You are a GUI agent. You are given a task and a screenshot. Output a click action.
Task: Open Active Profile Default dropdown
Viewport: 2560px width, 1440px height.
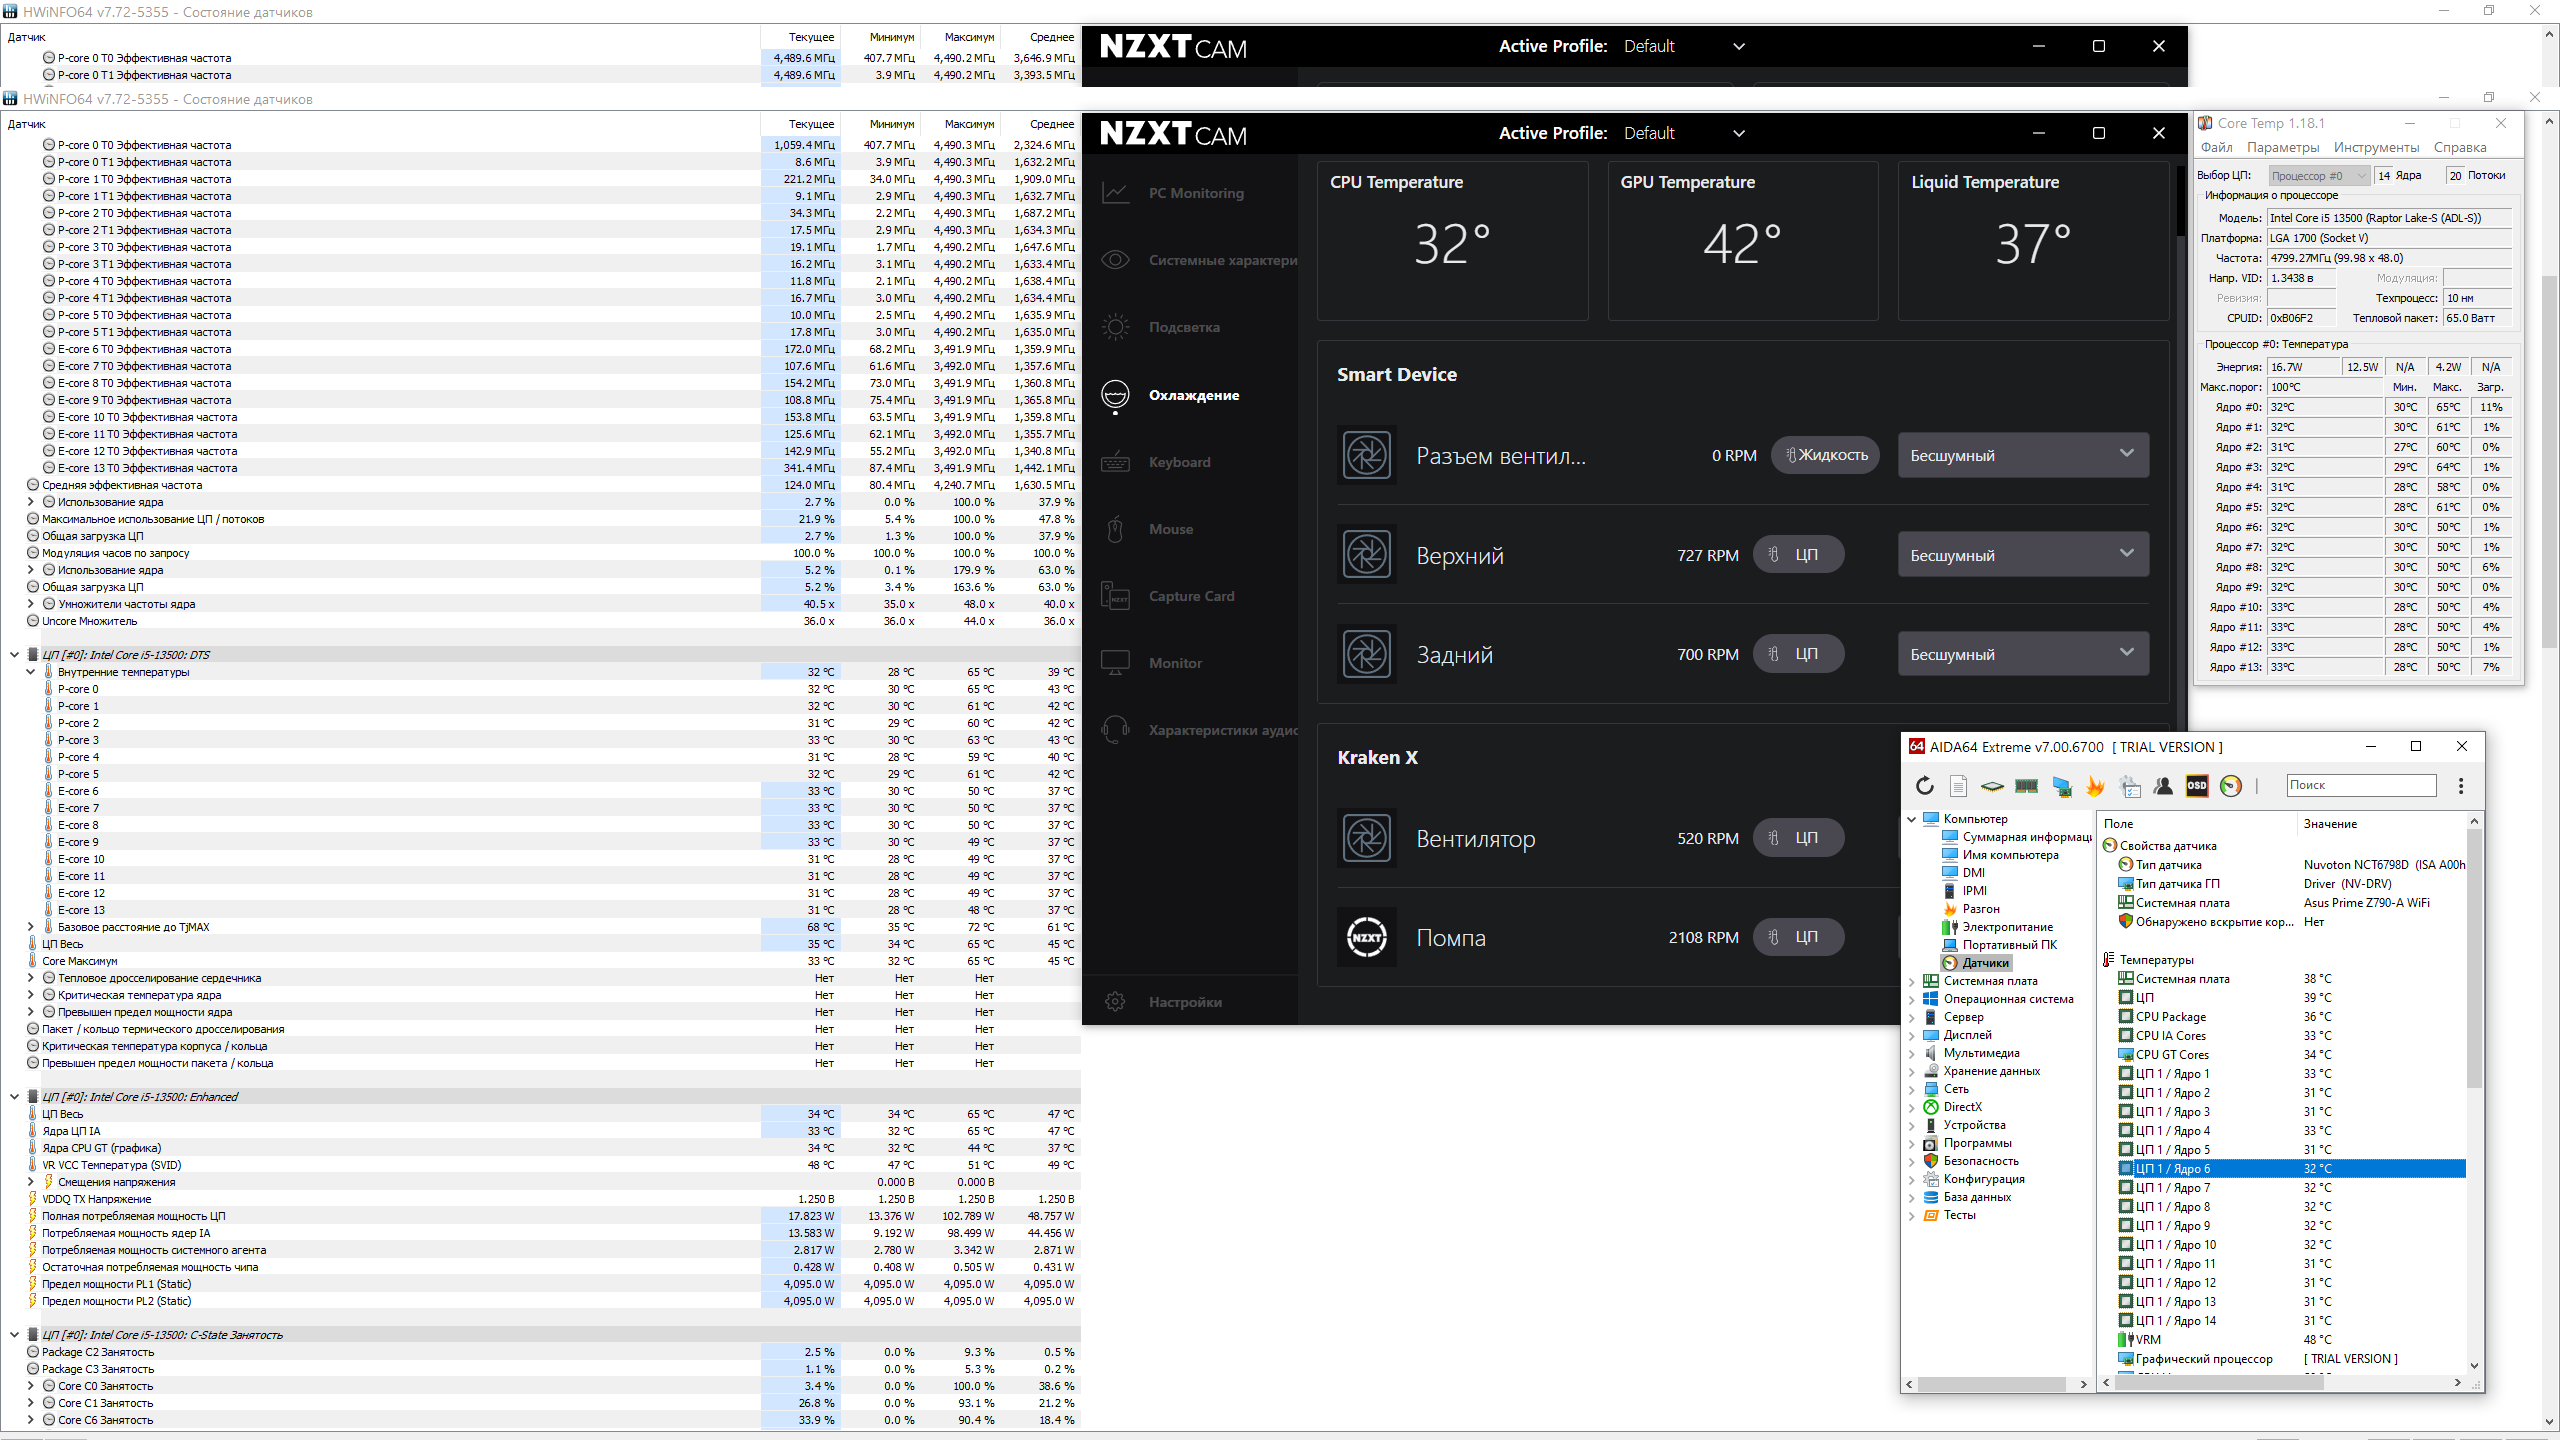(1684, 133)
